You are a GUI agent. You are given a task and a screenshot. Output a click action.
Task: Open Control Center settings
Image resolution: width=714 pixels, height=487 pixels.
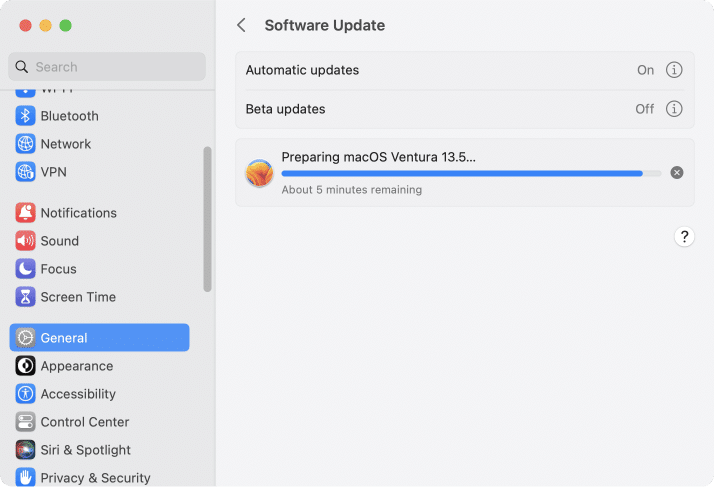pyautogui.click(x=85, y=422)
